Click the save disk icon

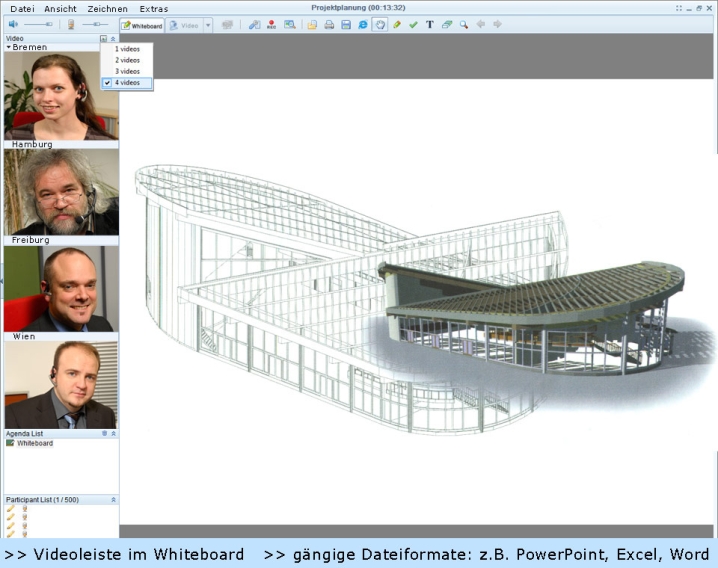click(346, 25)
